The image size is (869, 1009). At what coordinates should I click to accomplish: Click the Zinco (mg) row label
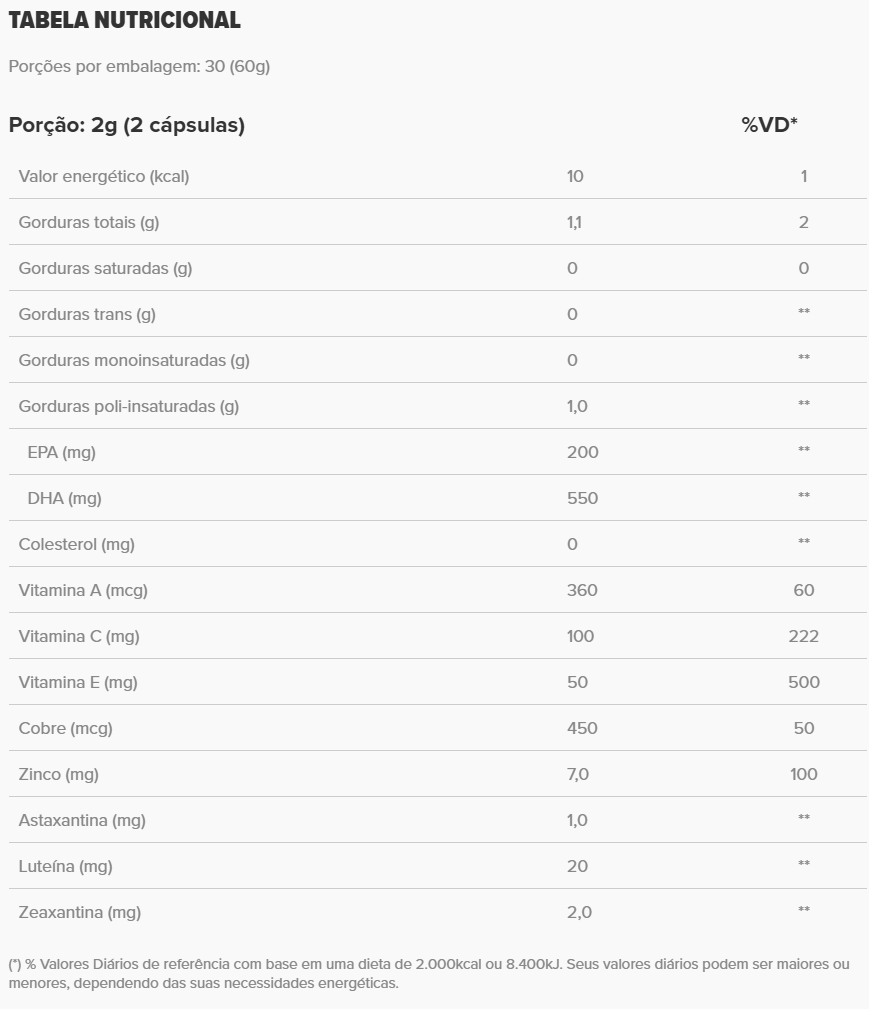tap(59, 775)
